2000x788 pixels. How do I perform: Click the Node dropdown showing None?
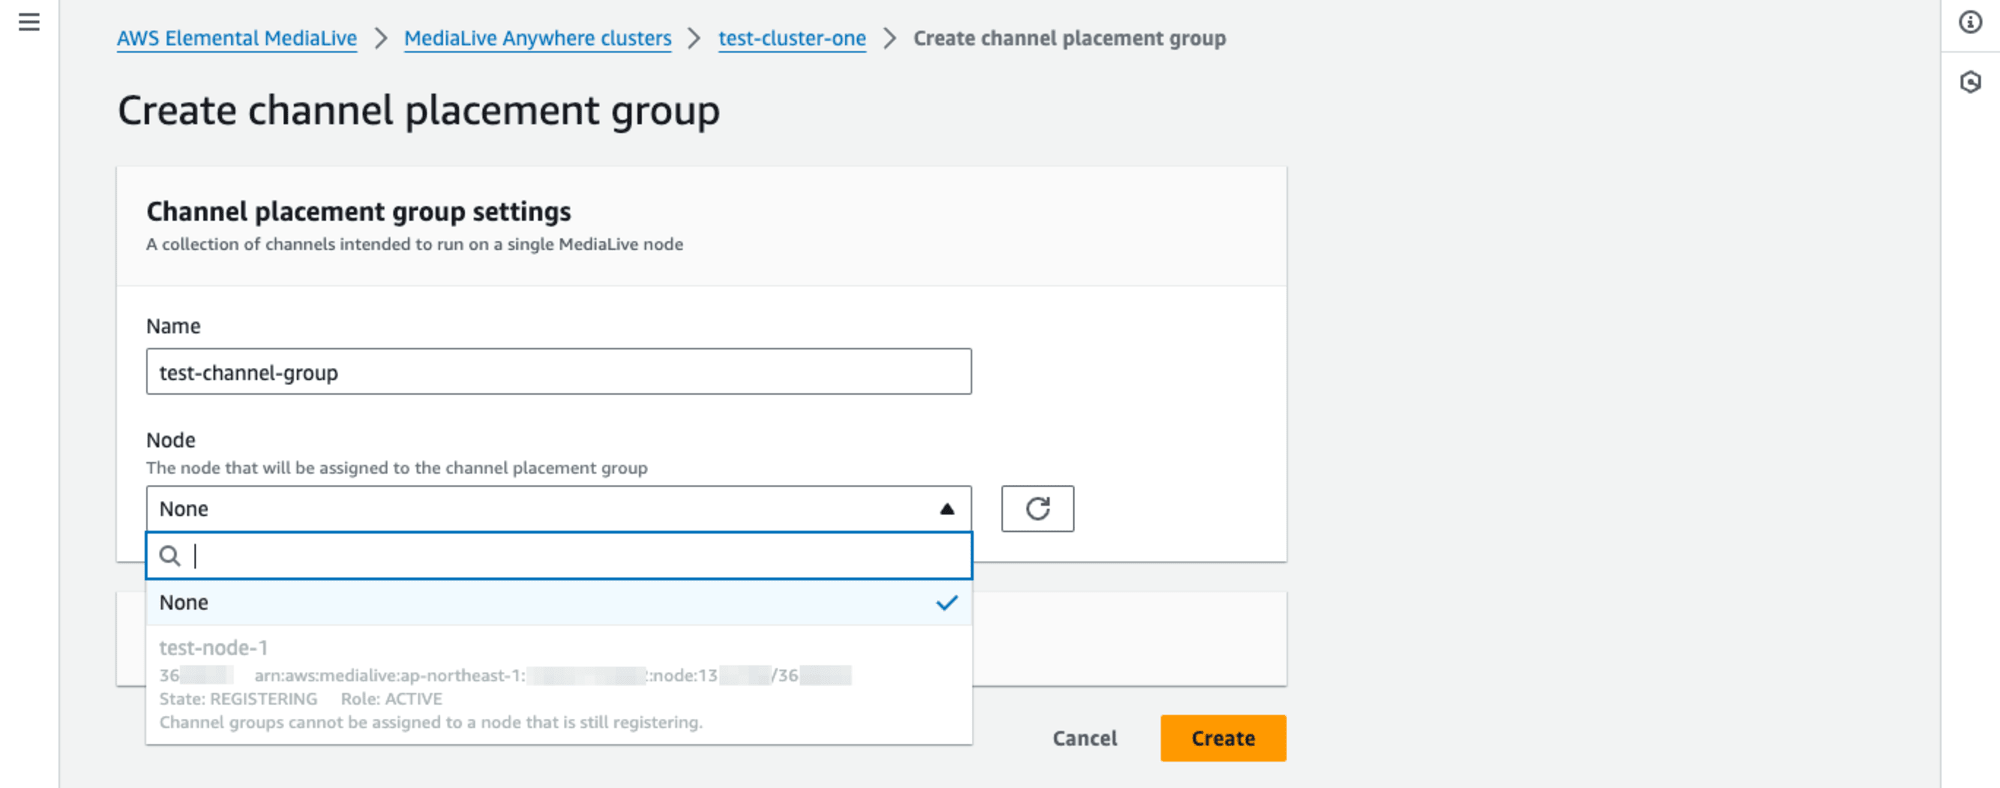(x=559, y=509)
